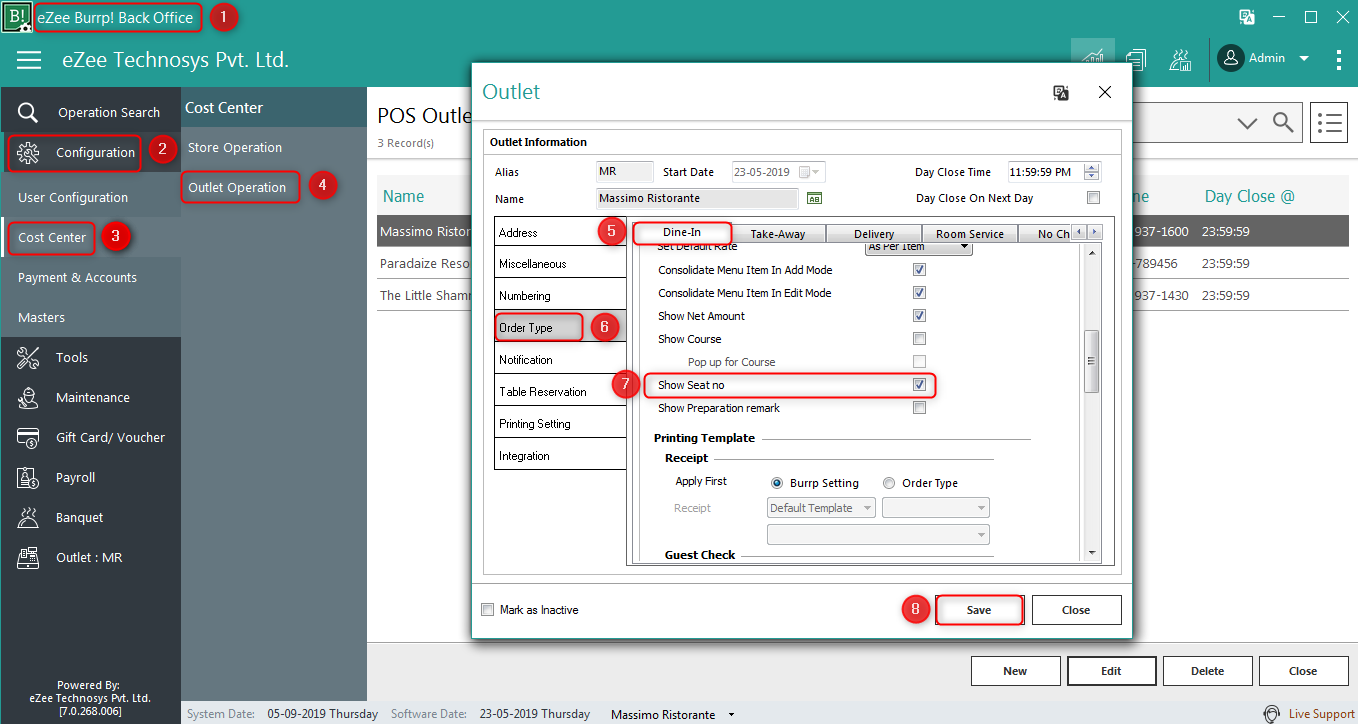This screenshot has width=1358, height=724.
Task: Uncheck Consolidate Menu Item In Add Mode
Action: coord(919,270)
